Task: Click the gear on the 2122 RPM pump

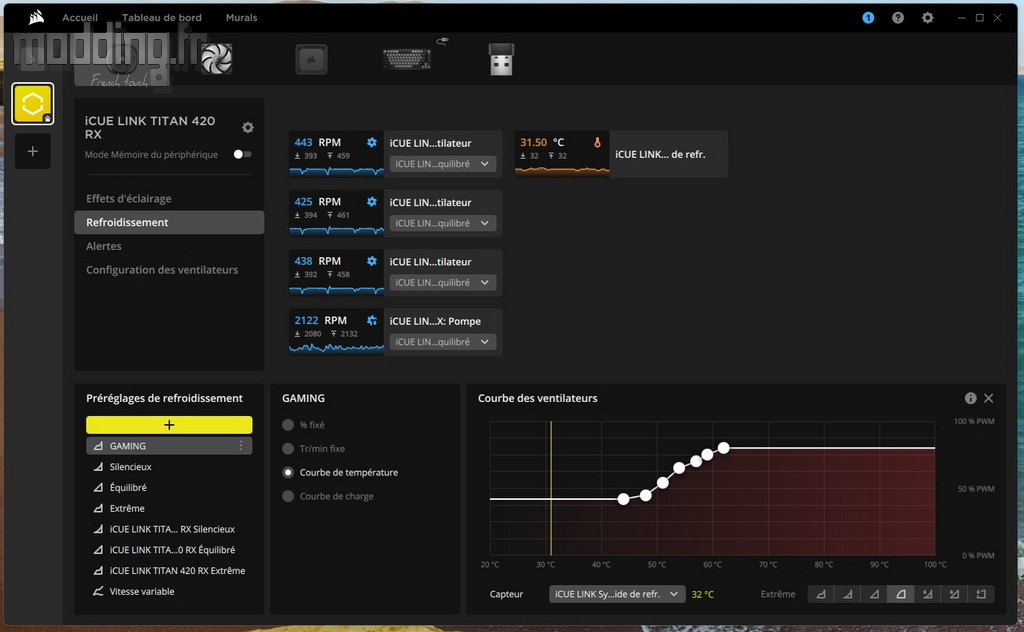Action: 372,321
